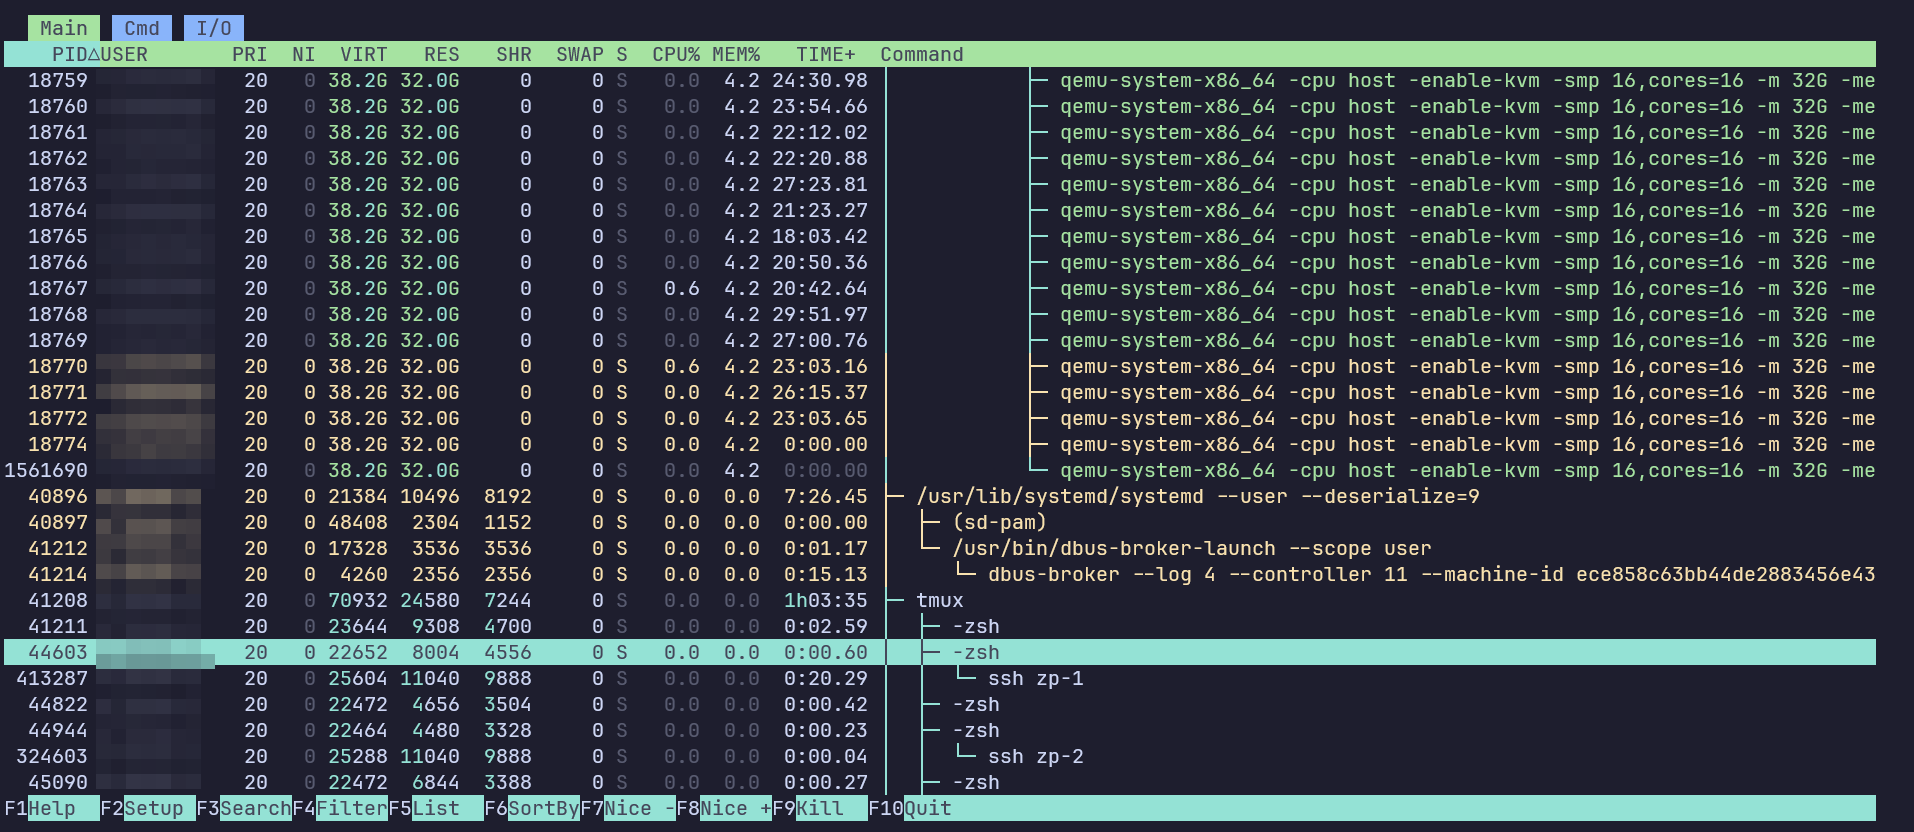Open the Cmd tab
Viewport: 1914px width, 832px height.
tap(142, 28)
